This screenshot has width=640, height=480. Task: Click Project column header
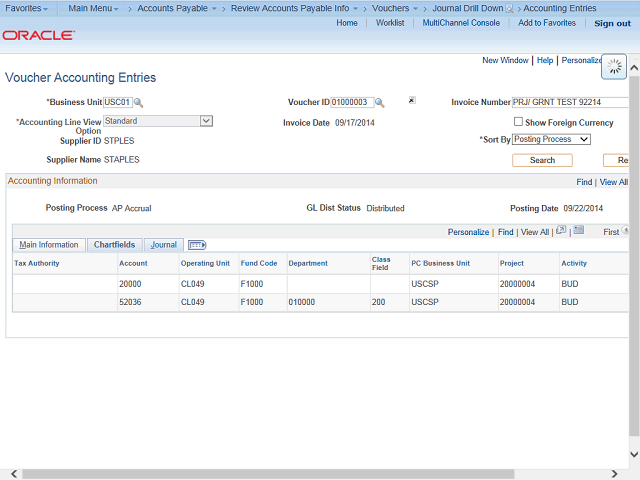[512, 263]
